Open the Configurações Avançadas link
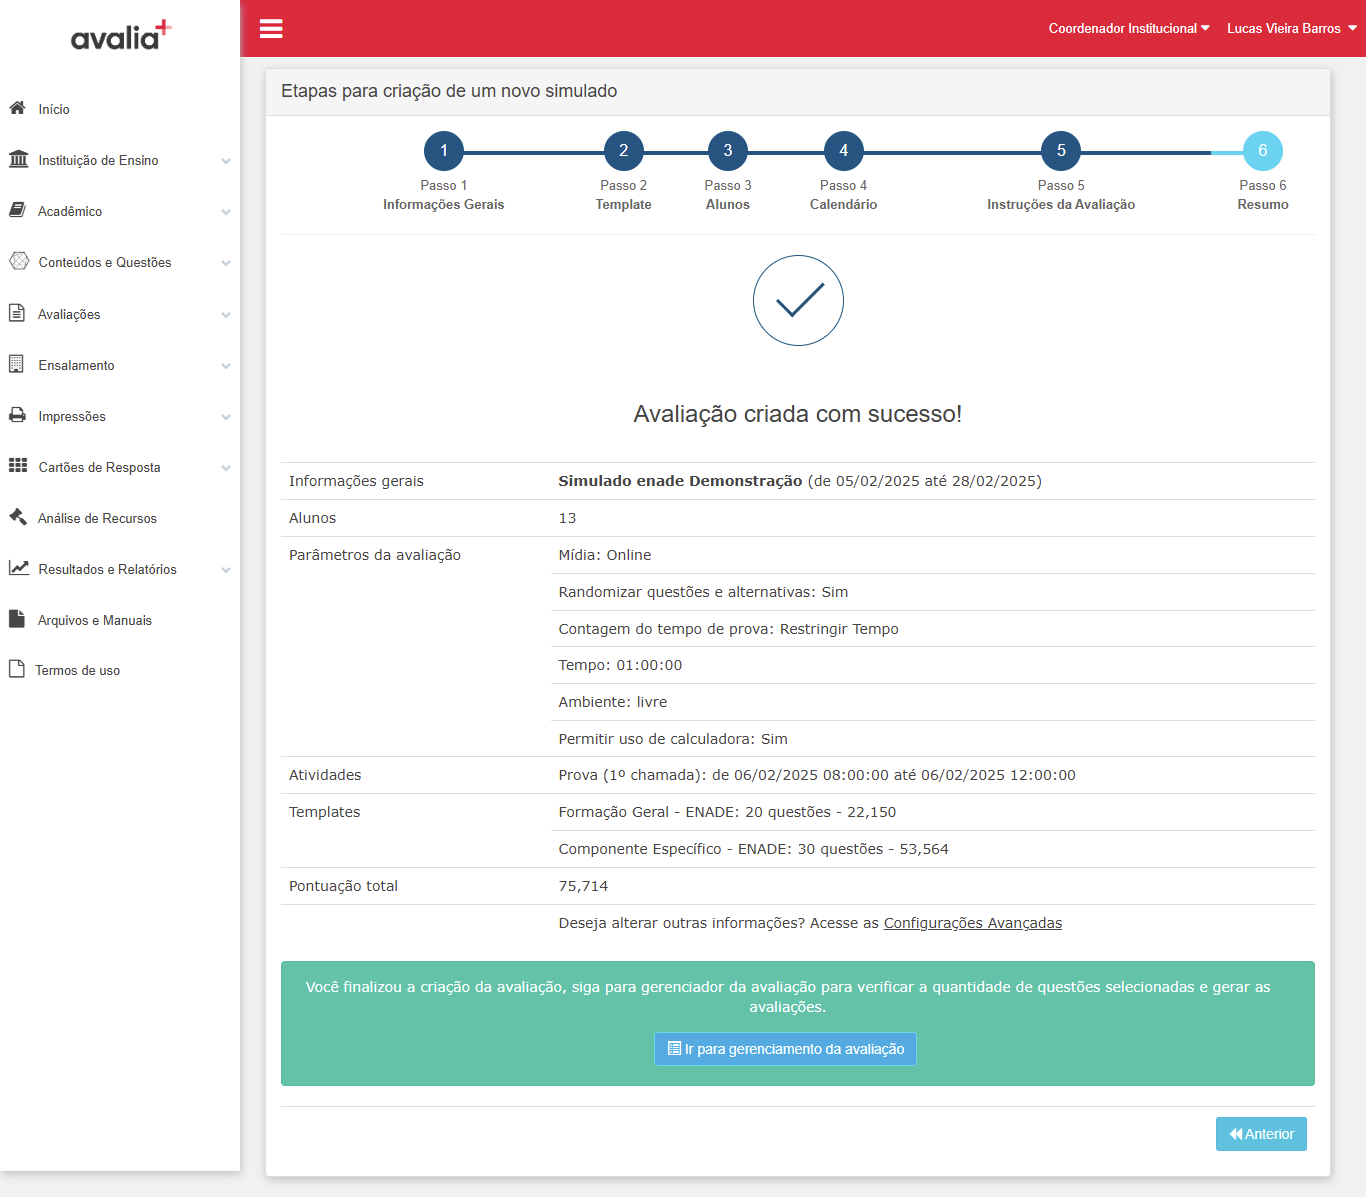Screen dimensions: 1366x1199 pos(973,923)
